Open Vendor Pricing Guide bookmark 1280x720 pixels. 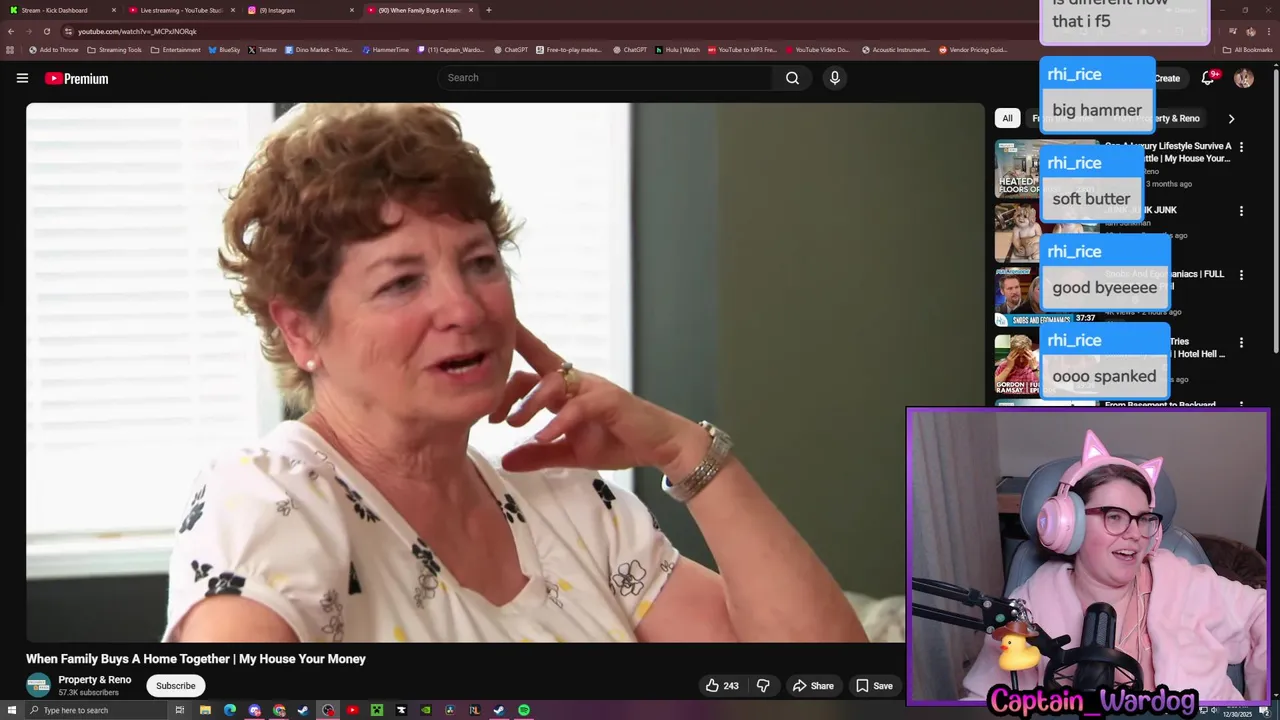[973, 50]
